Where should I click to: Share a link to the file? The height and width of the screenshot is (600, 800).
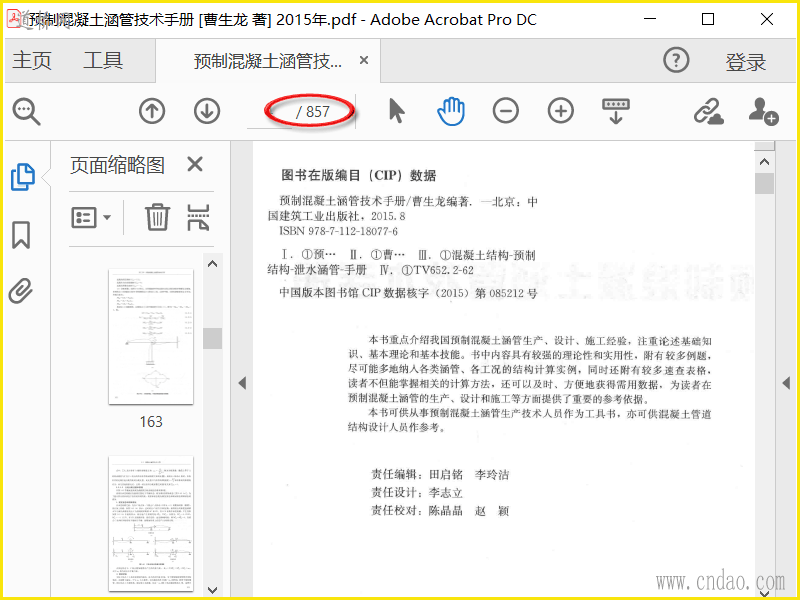(x=708, y=111)
